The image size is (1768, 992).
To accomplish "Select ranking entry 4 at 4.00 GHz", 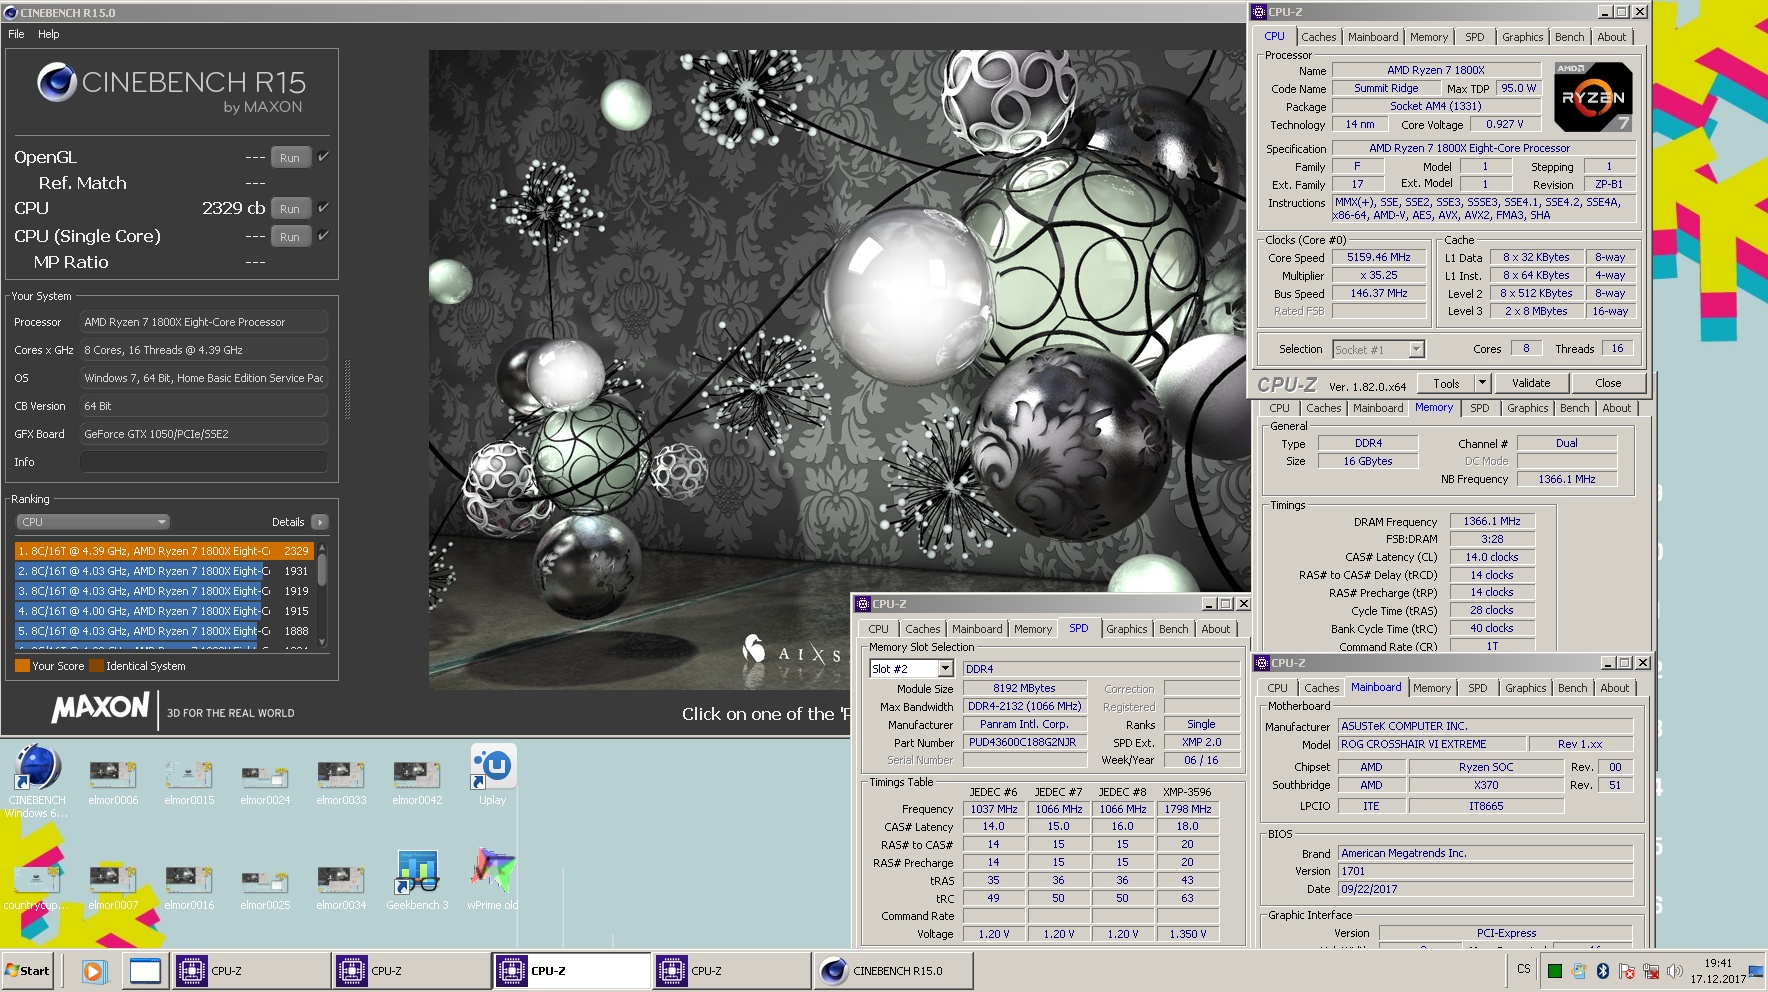I will tap(164, 611).
